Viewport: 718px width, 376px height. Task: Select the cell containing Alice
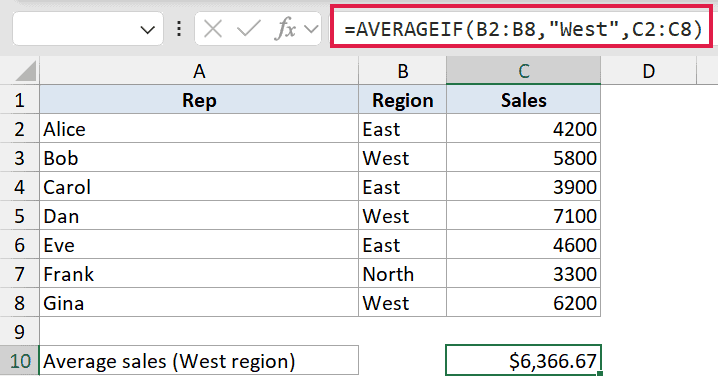point(199,129)
